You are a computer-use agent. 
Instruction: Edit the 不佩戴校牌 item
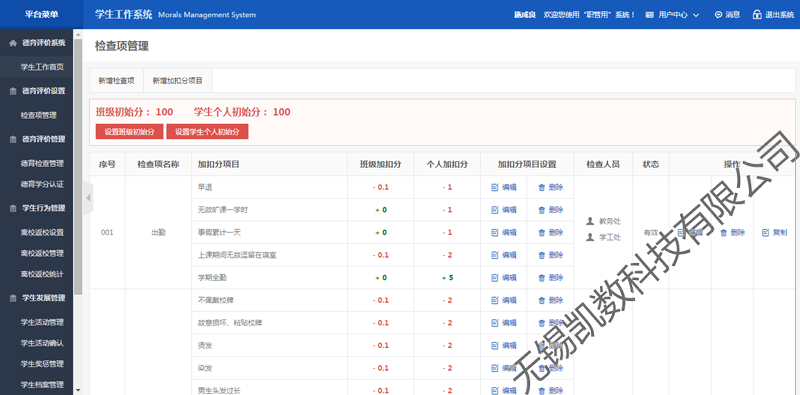point(504,300)
